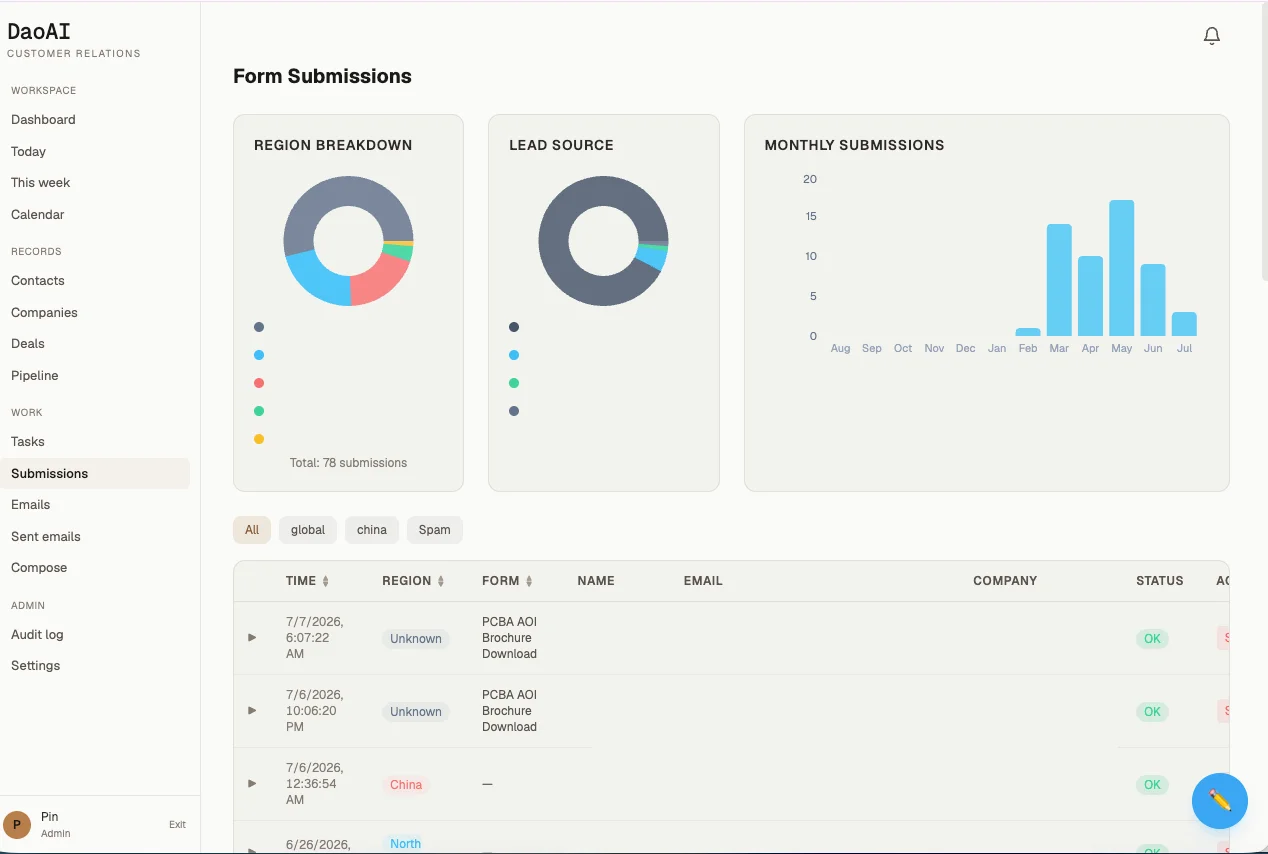Screen dimensions: 1268x854
Task: Expand the 7/6/2026 10:06:20 PM submission row
Action: tap(252, 710)
